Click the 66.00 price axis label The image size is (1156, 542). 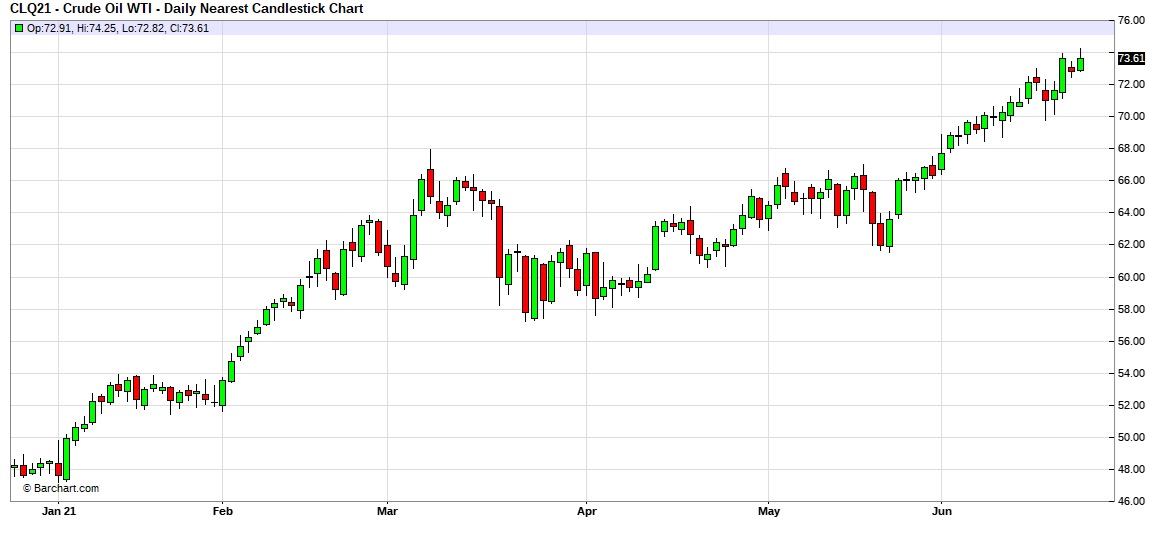tap(1132, 181)
